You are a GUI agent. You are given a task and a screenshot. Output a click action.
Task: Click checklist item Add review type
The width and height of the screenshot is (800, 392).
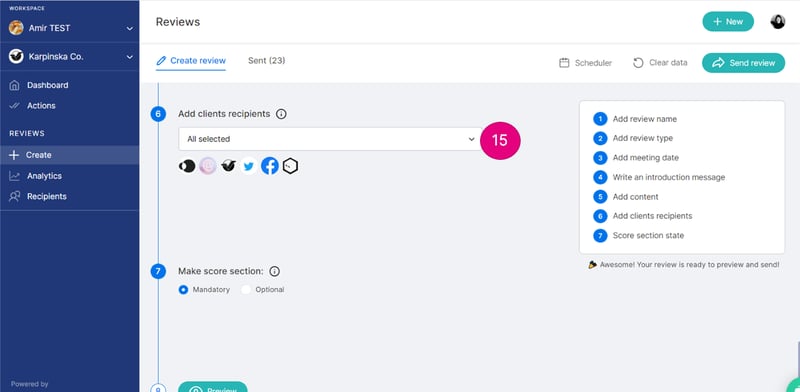coord(642,138)
